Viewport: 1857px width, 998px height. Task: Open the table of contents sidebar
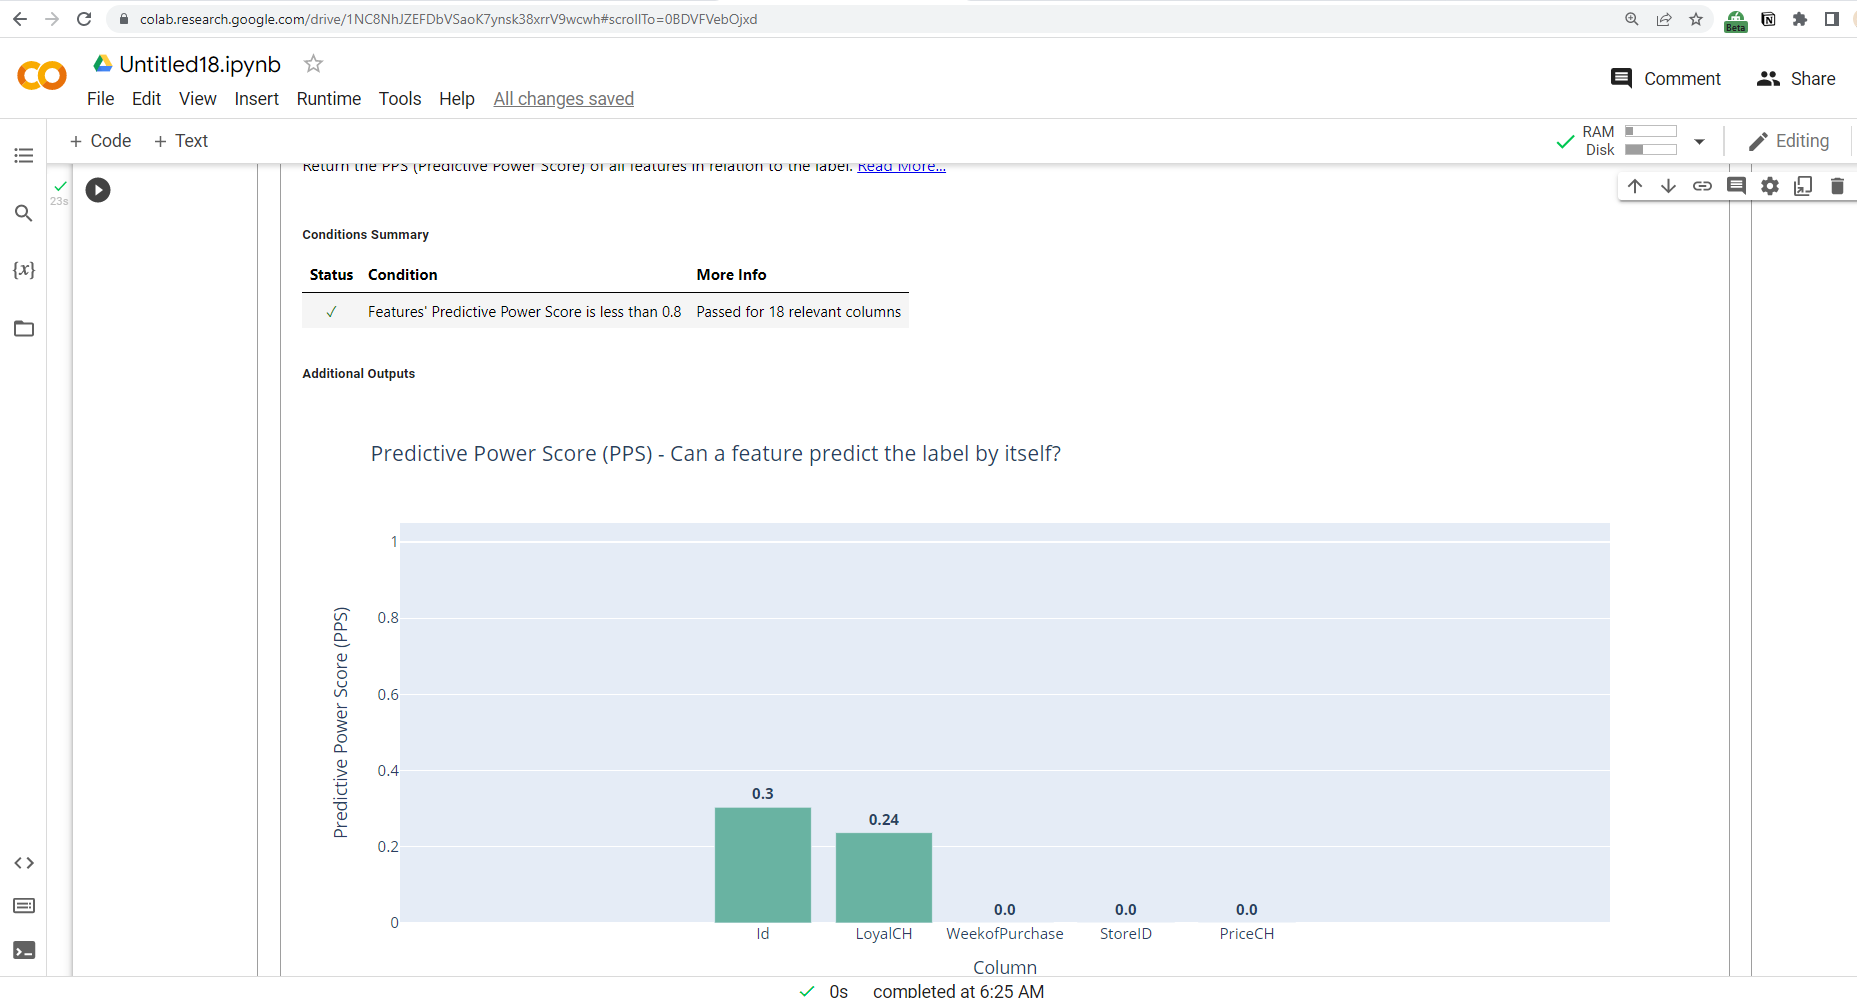coord(23,155)
